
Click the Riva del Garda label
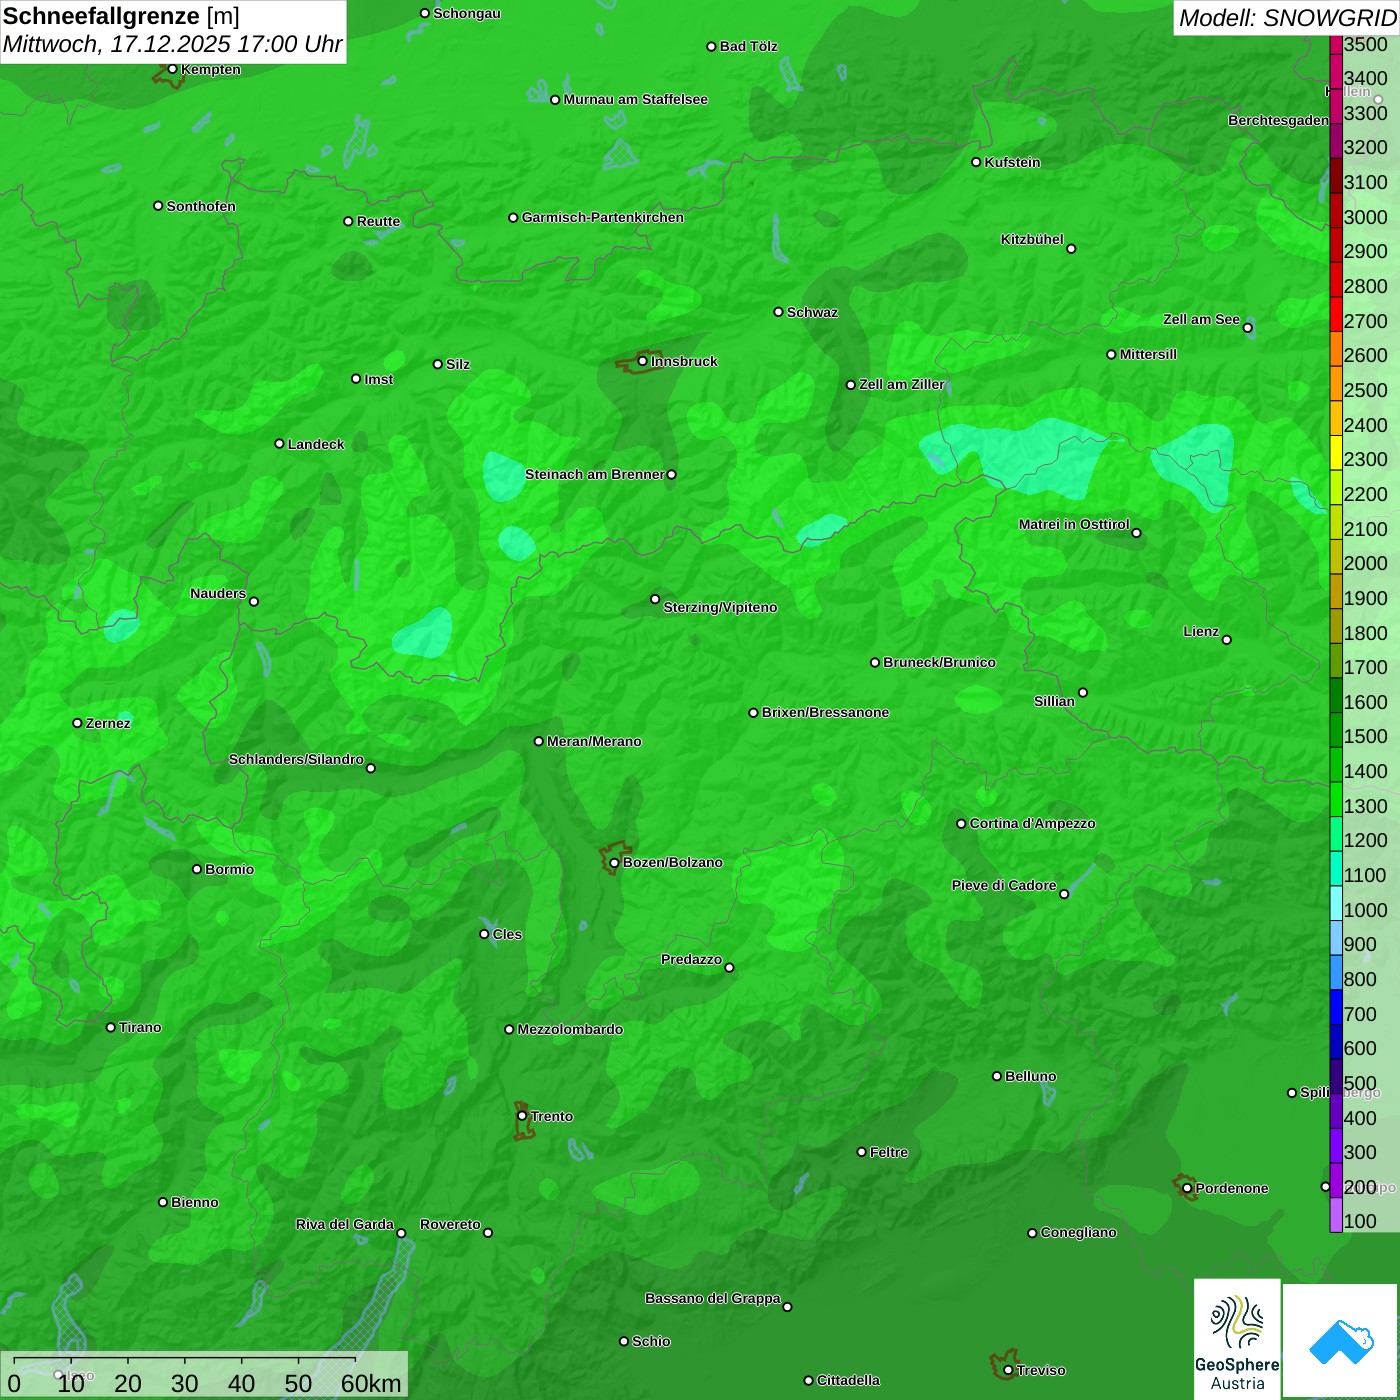pos(345,1224)
